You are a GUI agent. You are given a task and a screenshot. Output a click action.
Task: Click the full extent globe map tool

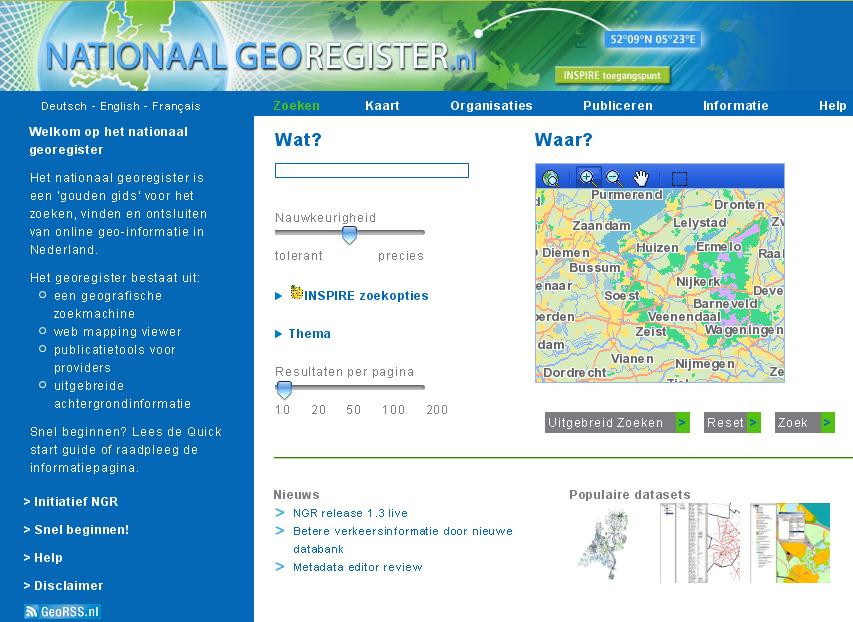[x=551, y=178]
